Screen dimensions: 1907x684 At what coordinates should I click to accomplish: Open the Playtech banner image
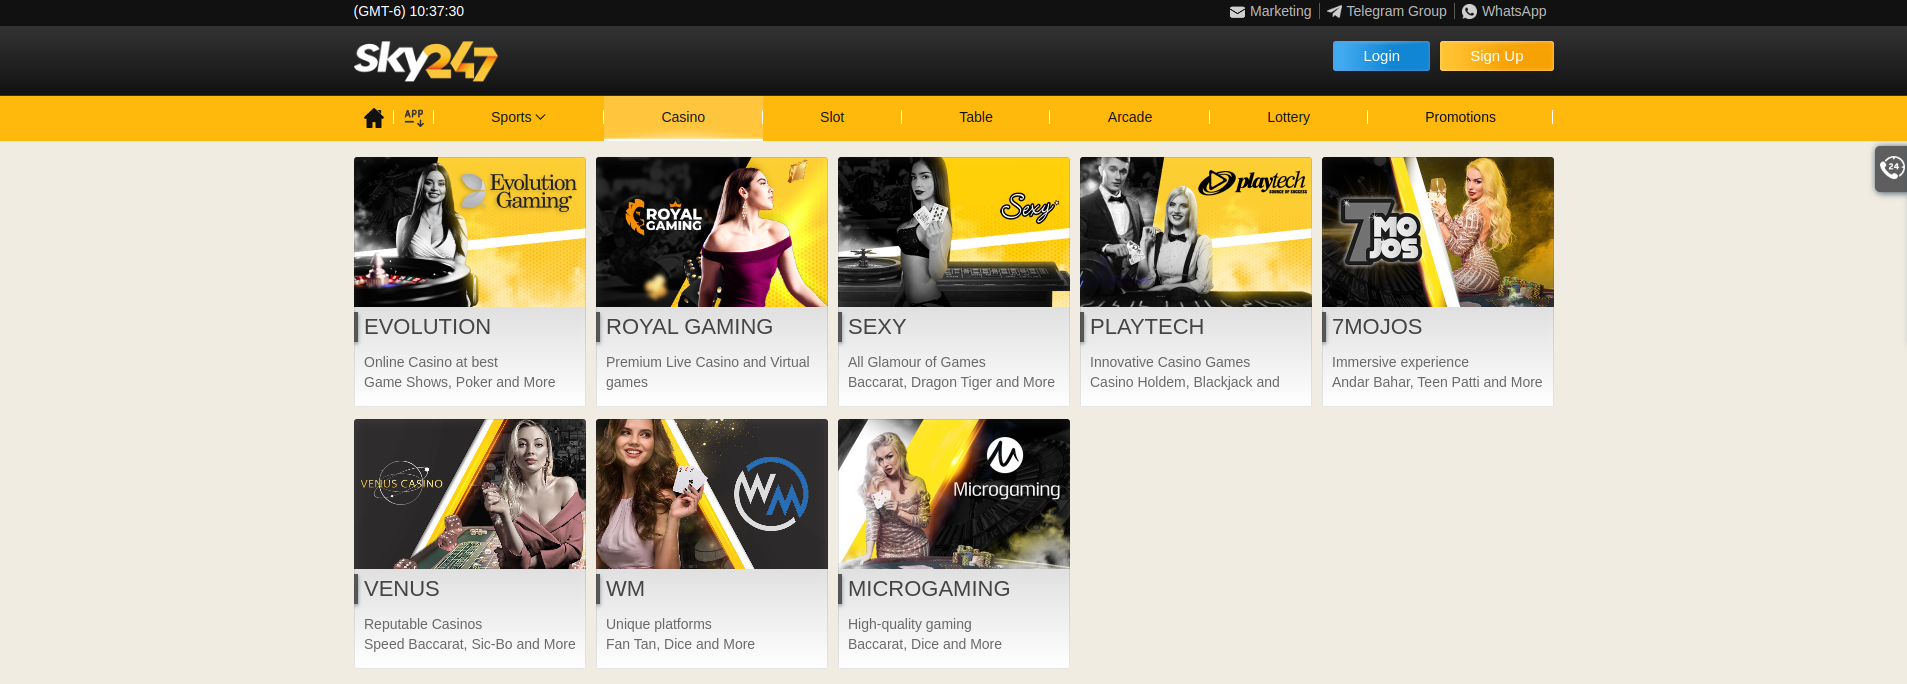click(1196, 232)
